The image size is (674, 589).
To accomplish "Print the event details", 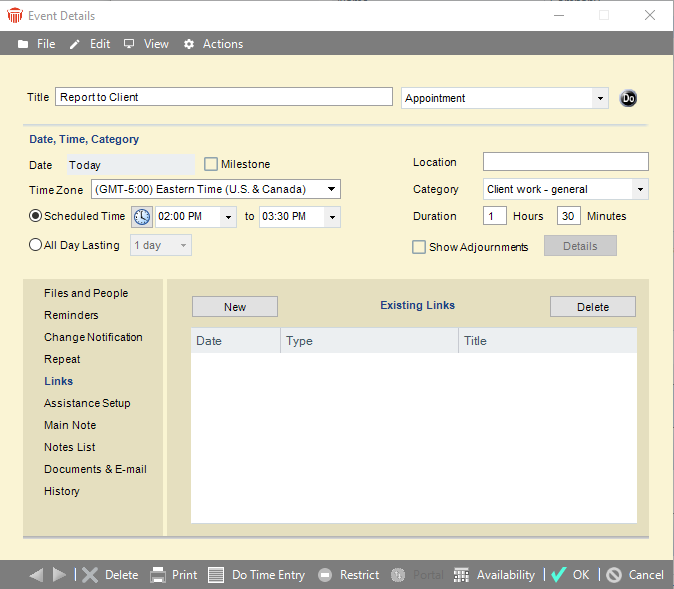I will tap(174, 575).
